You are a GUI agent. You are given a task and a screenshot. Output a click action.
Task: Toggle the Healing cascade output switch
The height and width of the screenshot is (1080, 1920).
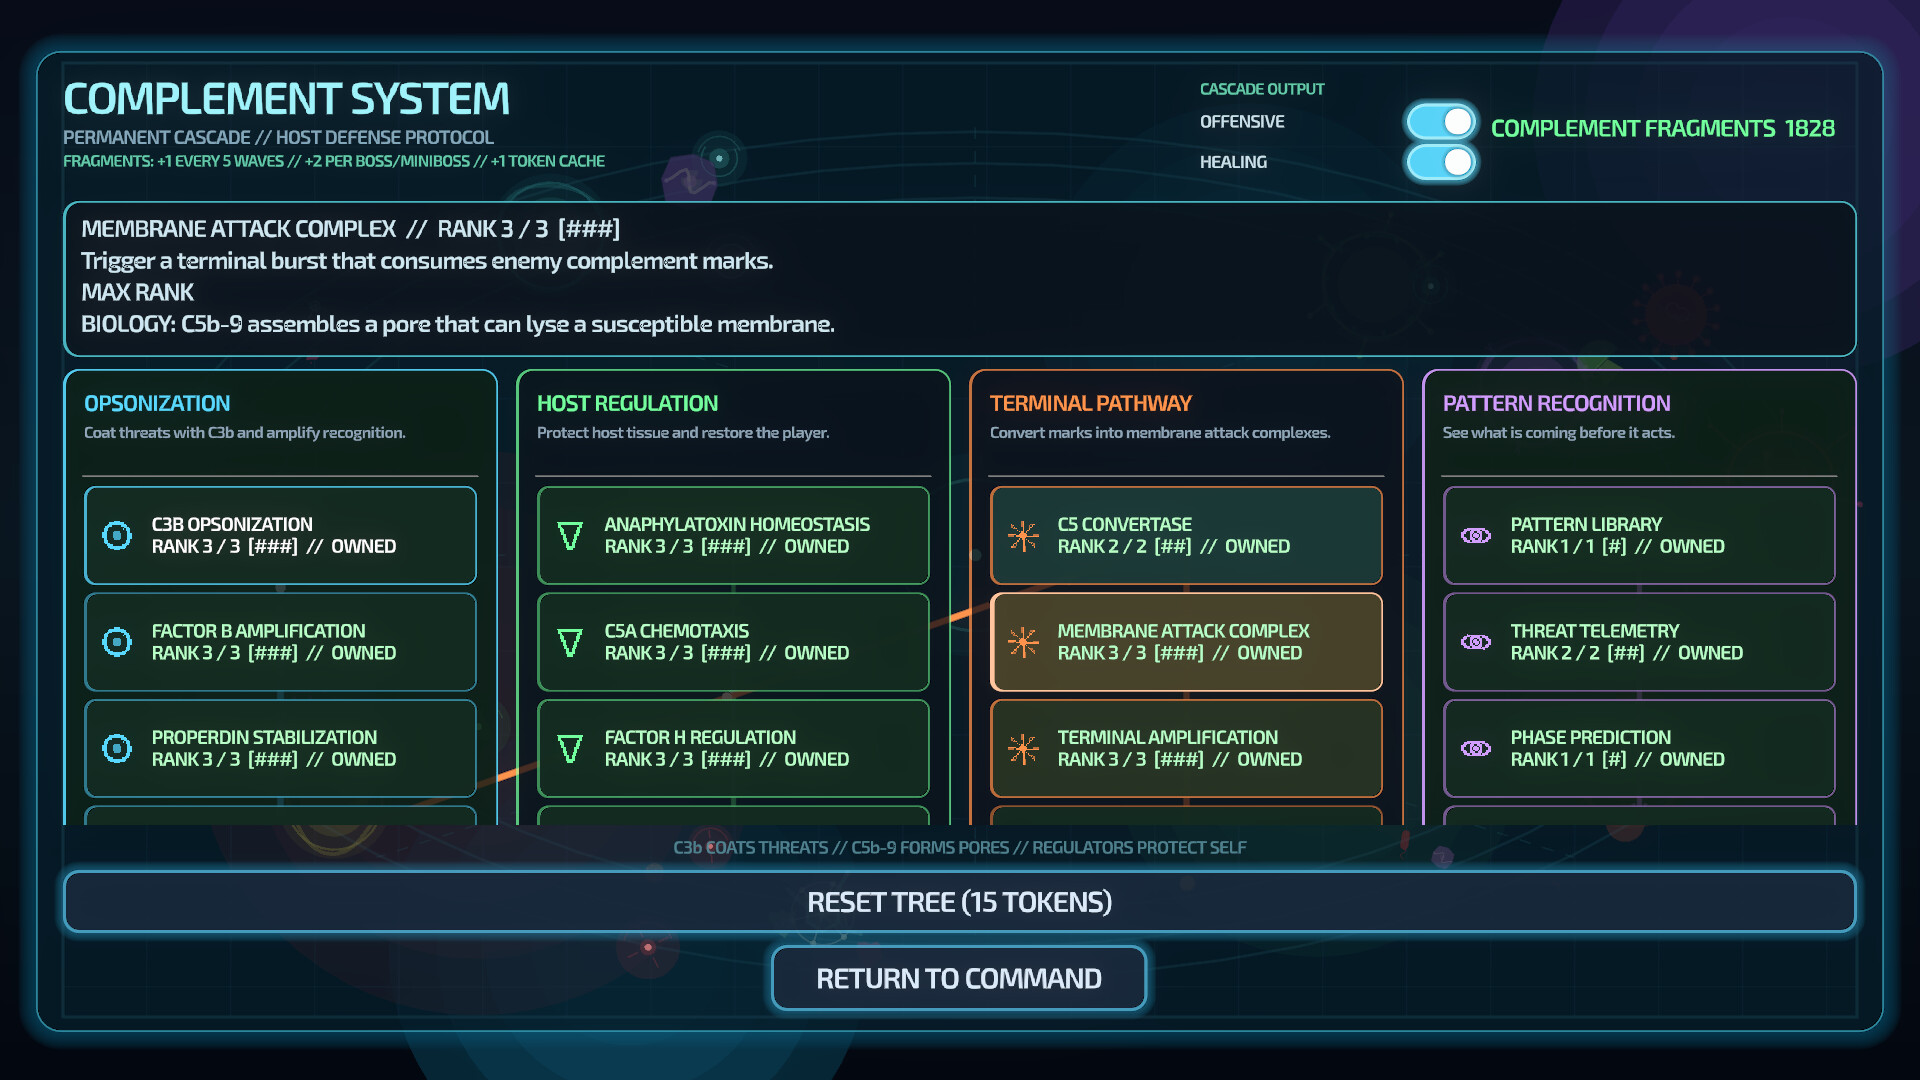click(1441, 162)
